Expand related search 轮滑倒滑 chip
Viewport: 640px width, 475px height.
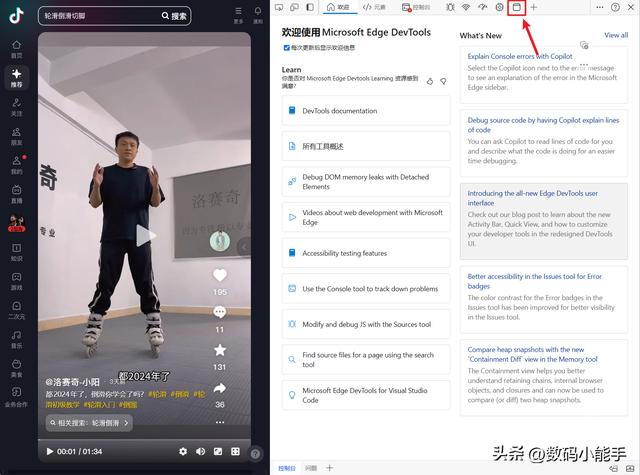tap(89, 423)
